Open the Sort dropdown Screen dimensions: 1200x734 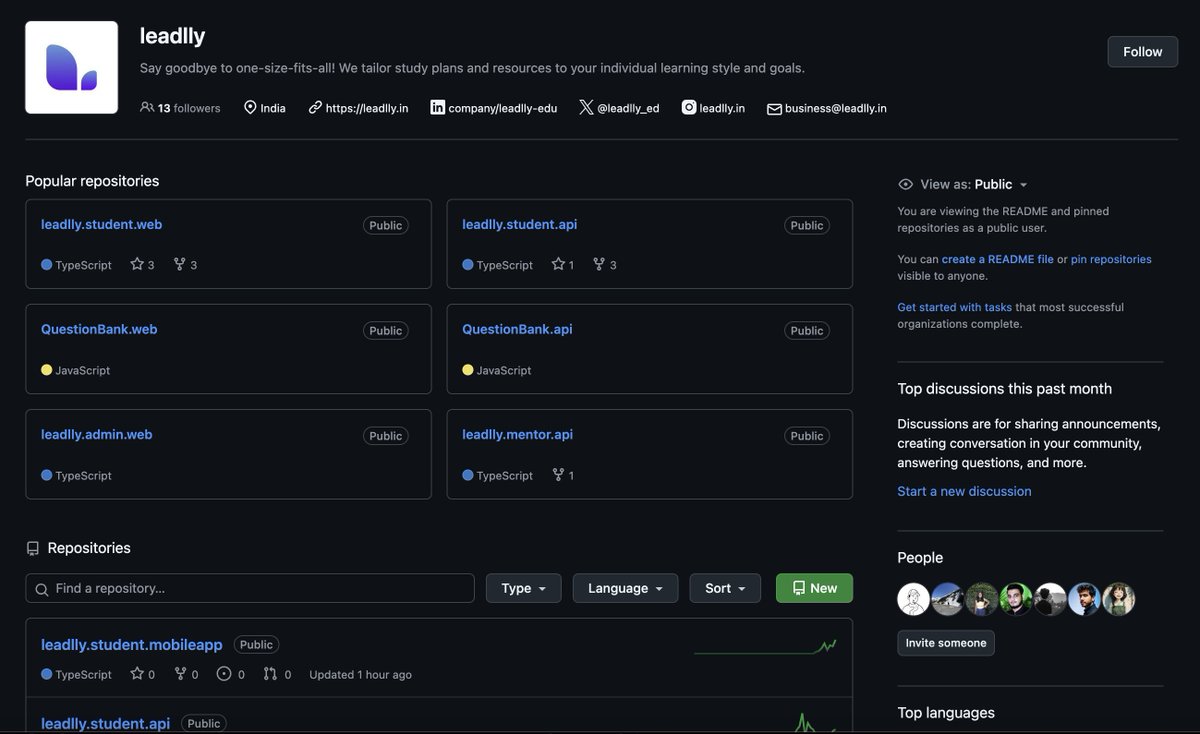coord(725,588)
